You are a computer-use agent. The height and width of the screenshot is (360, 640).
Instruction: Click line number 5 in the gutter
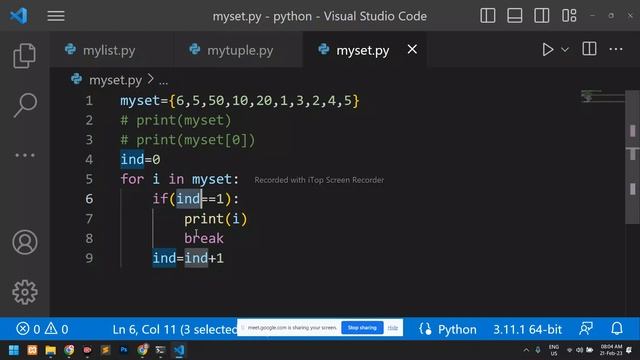tap(89, 179)
